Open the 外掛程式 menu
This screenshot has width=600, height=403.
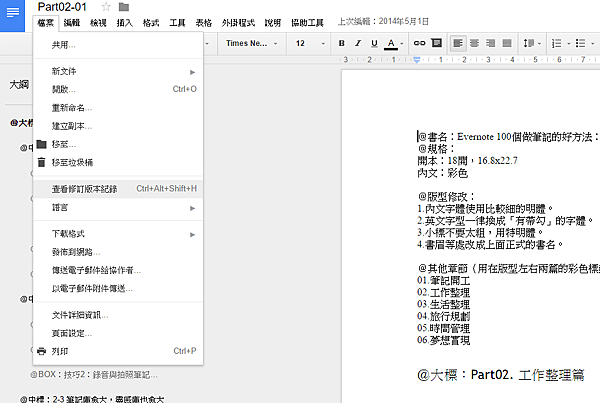click(x=238, y=23)
